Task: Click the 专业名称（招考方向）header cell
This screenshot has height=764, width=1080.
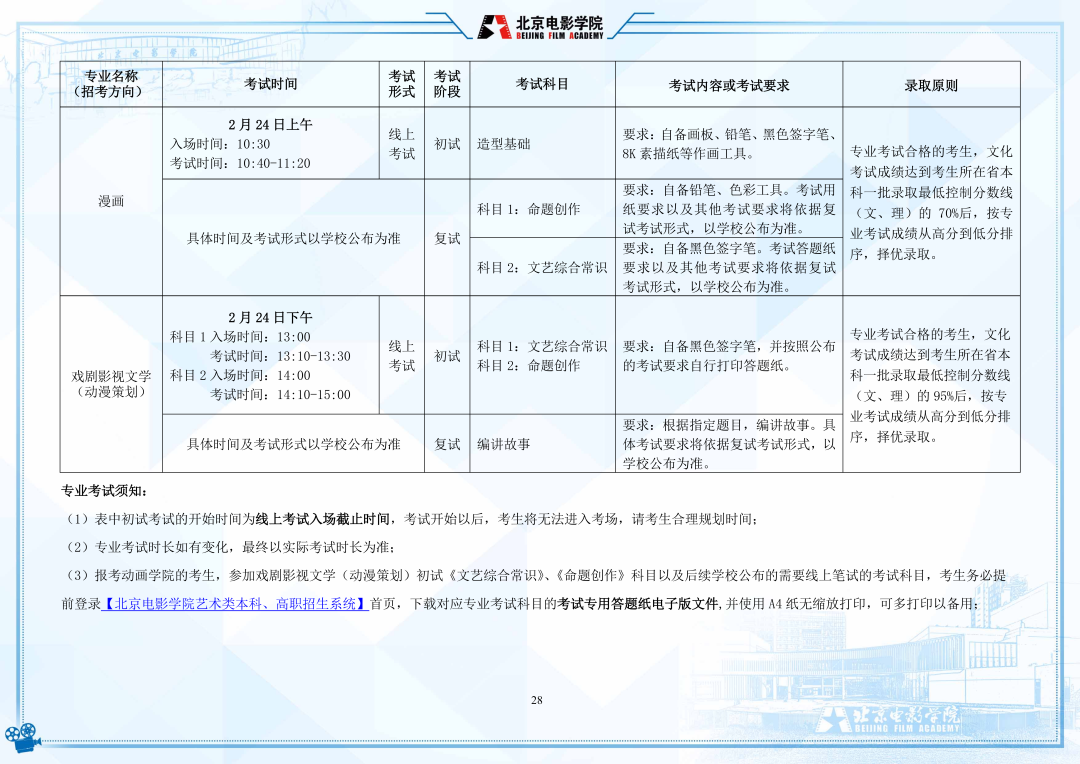Action: tap(112, 83)
